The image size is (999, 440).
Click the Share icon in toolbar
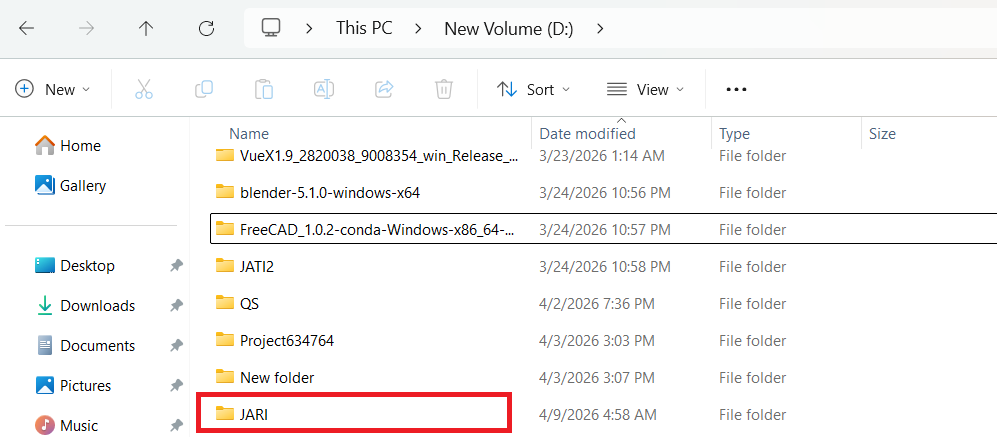click(x=384, y=89)
